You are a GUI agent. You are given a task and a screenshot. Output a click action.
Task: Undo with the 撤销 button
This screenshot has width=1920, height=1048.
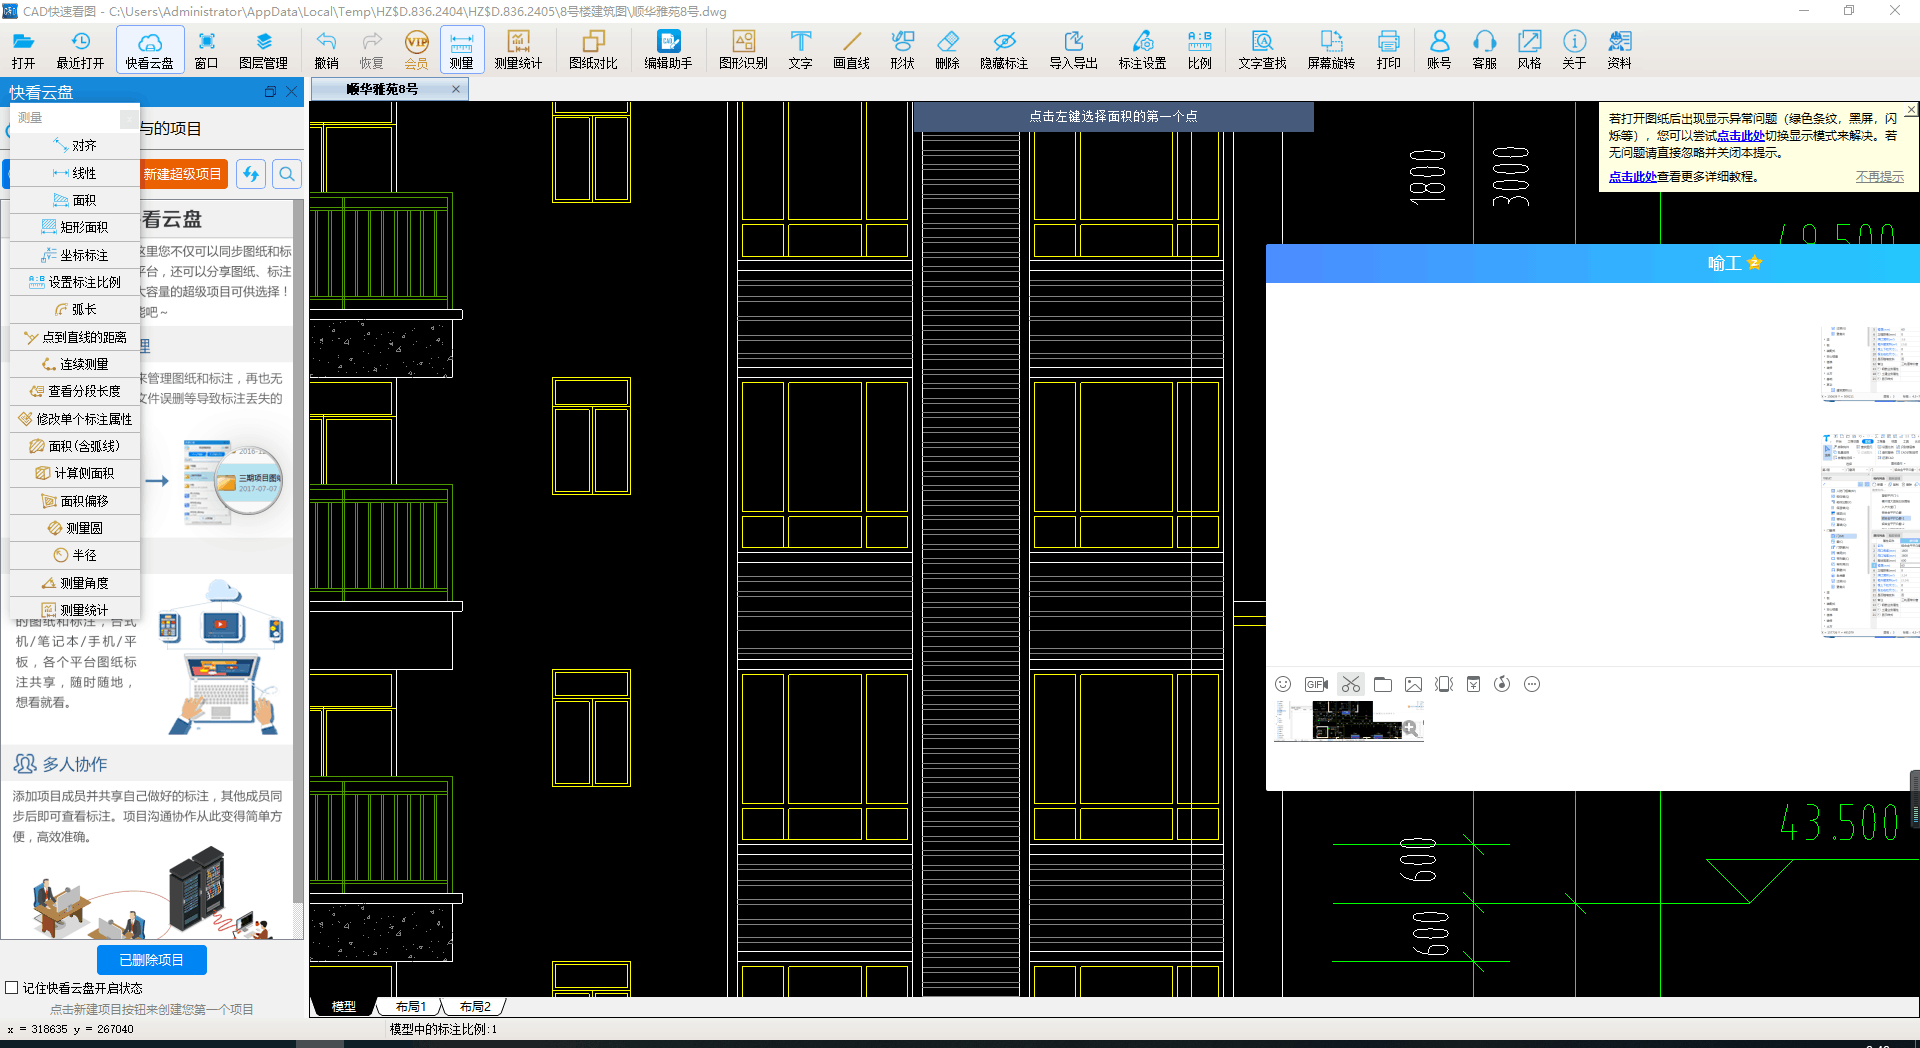point(326,49)
